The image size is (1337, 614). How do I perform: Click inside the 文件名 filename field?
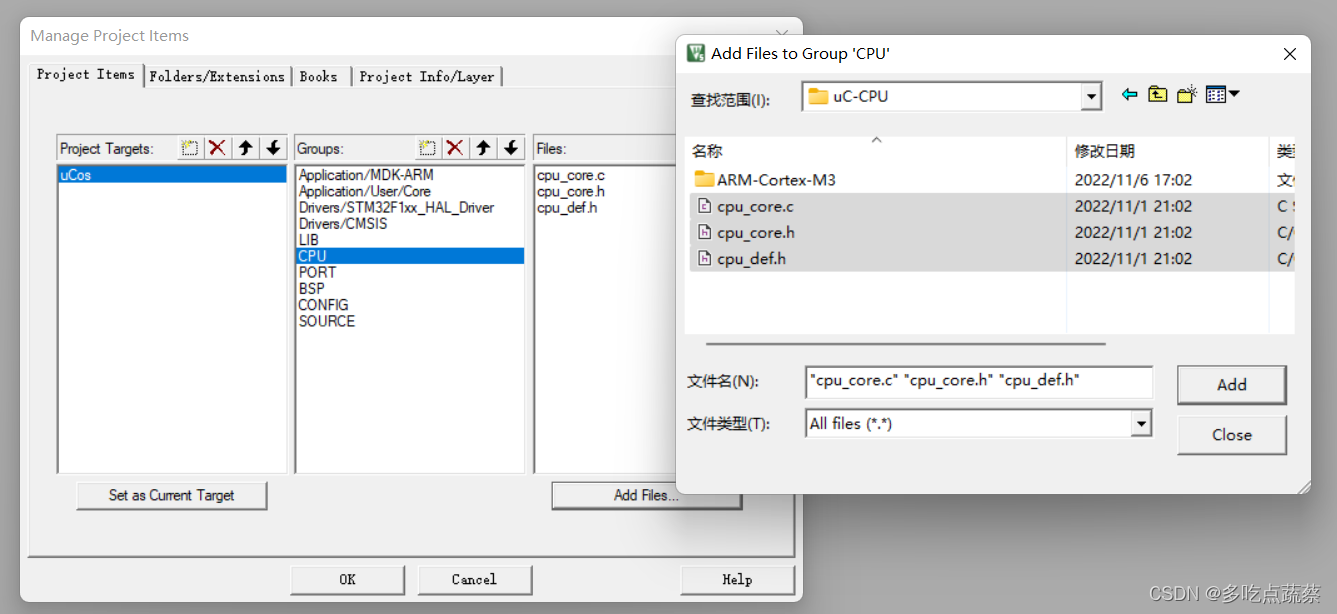click(975, 382)
